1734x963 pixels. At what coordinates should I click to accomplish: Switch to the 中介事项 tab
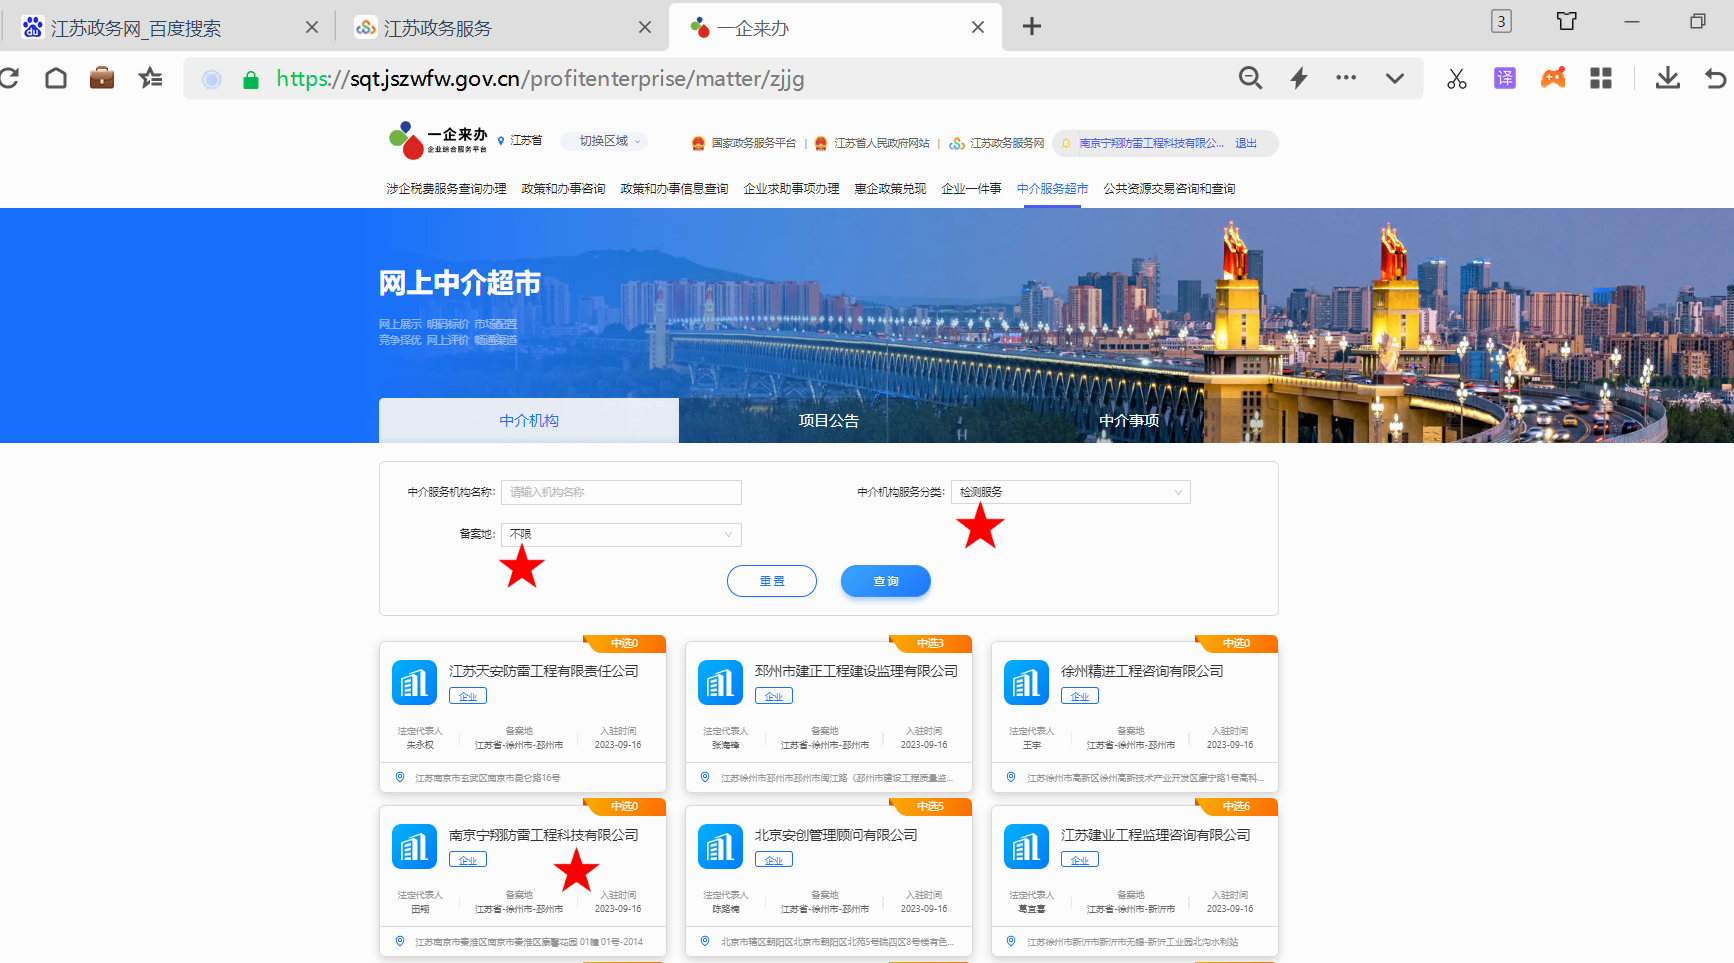click(1128, 421)
